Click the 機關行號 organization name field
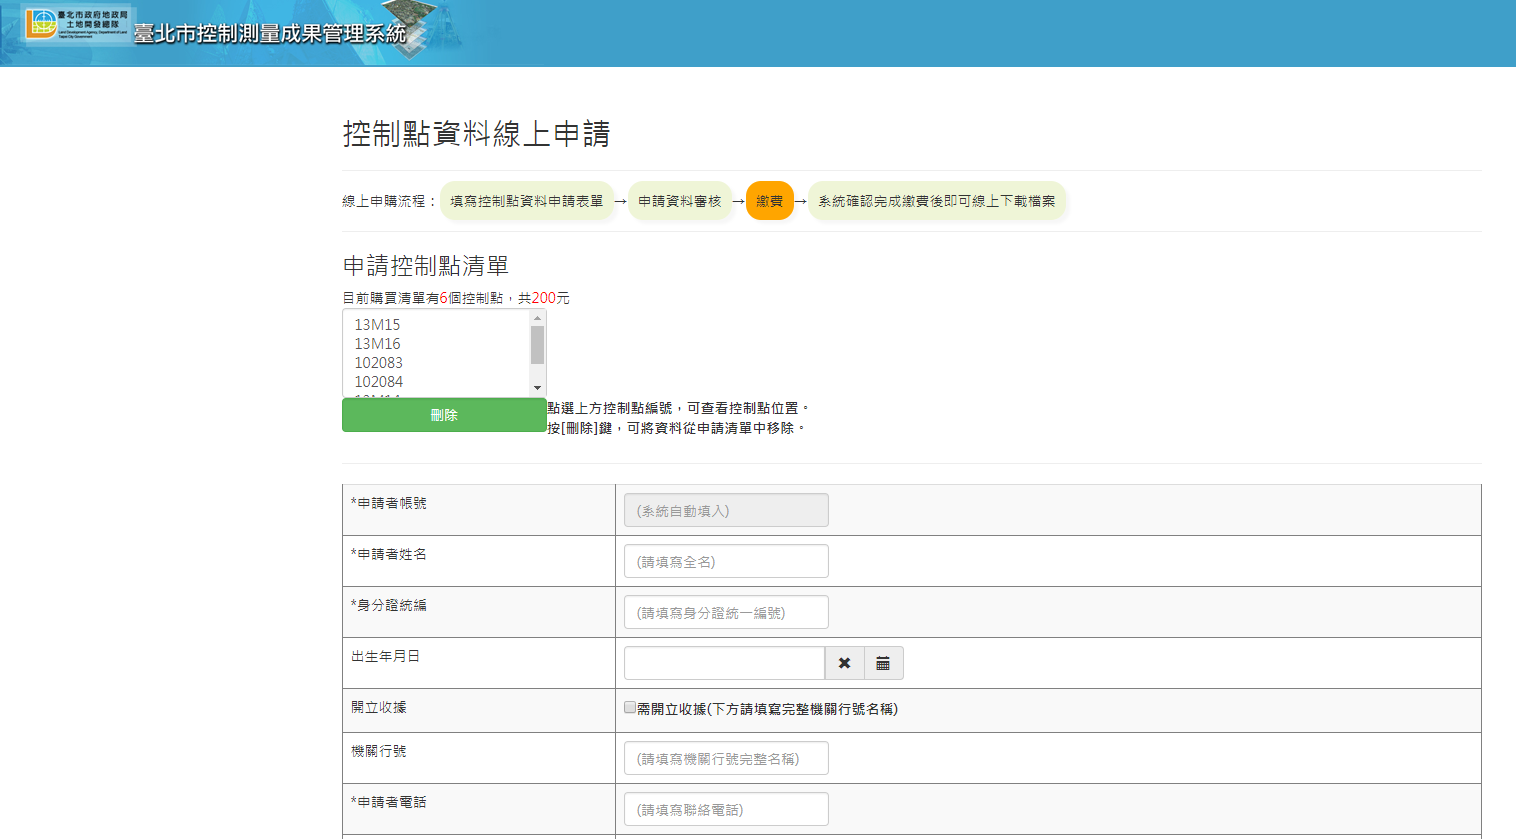The width and height of the screenshot is (1516, 839). coord(726,759)
